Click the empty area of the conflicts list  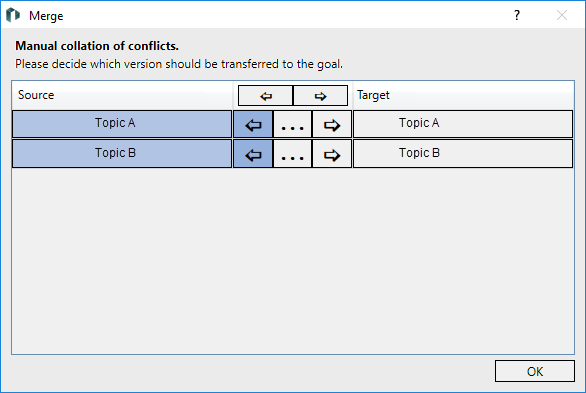click(x=293, y=260)
